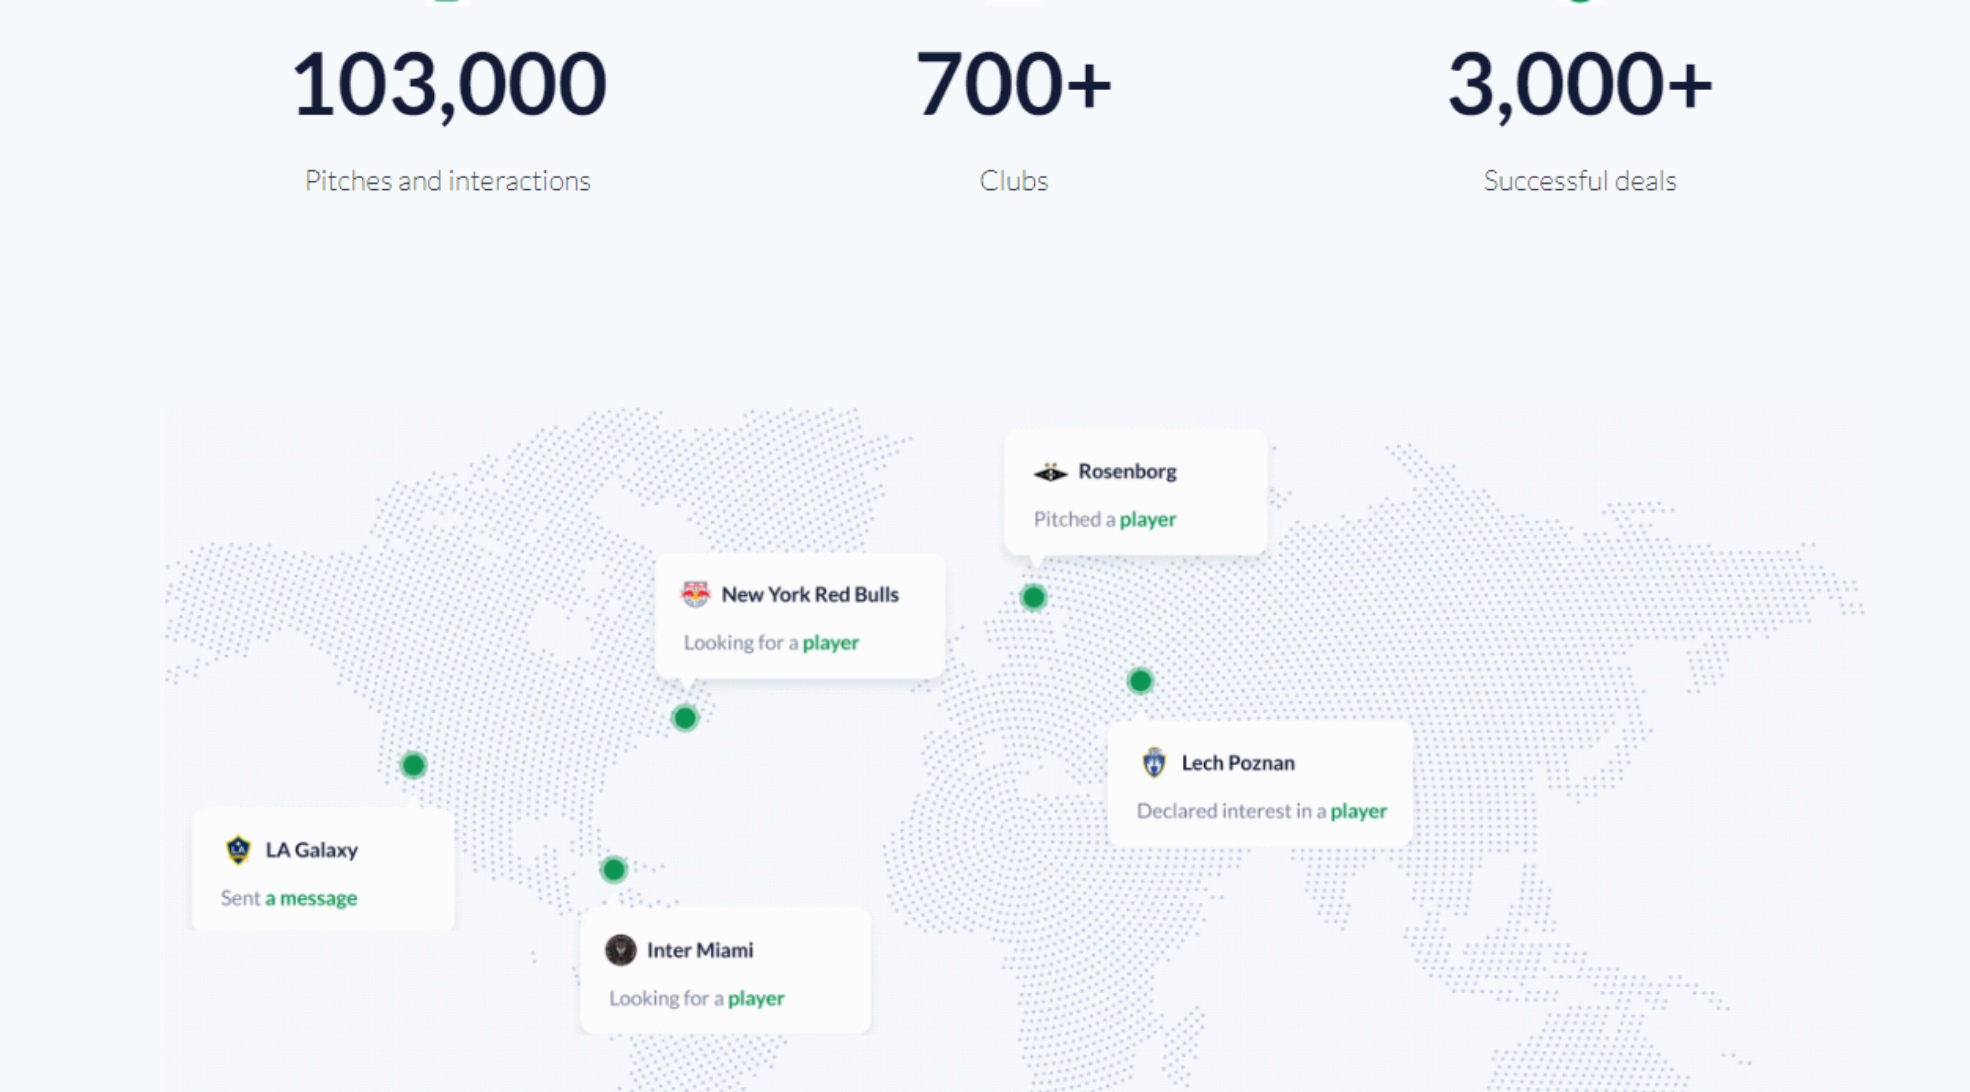
Task: Select green map dot below Rosenborg card
Action: 1033,597
